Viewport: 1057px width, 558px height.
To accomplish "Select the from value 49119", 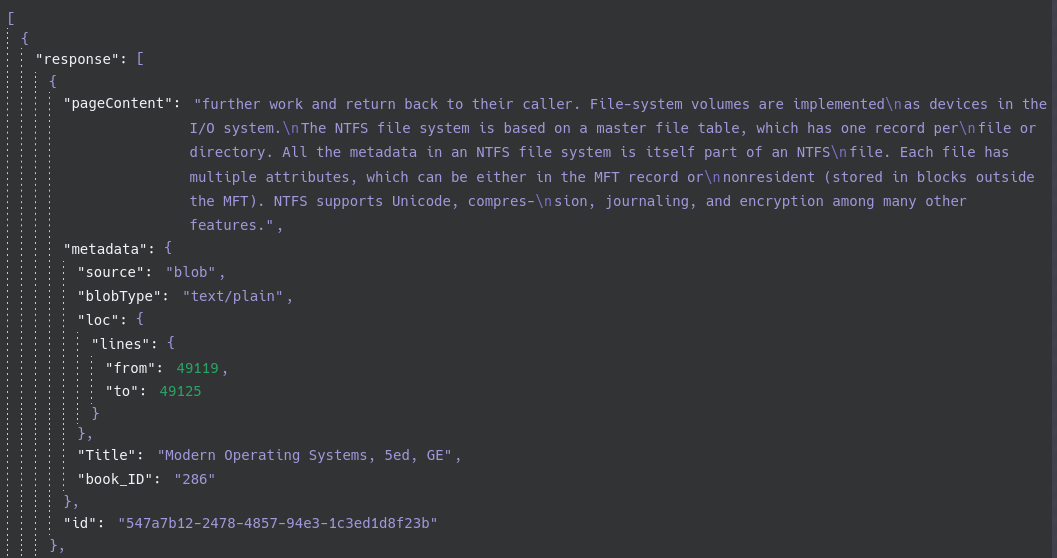I will pos(197,368).
